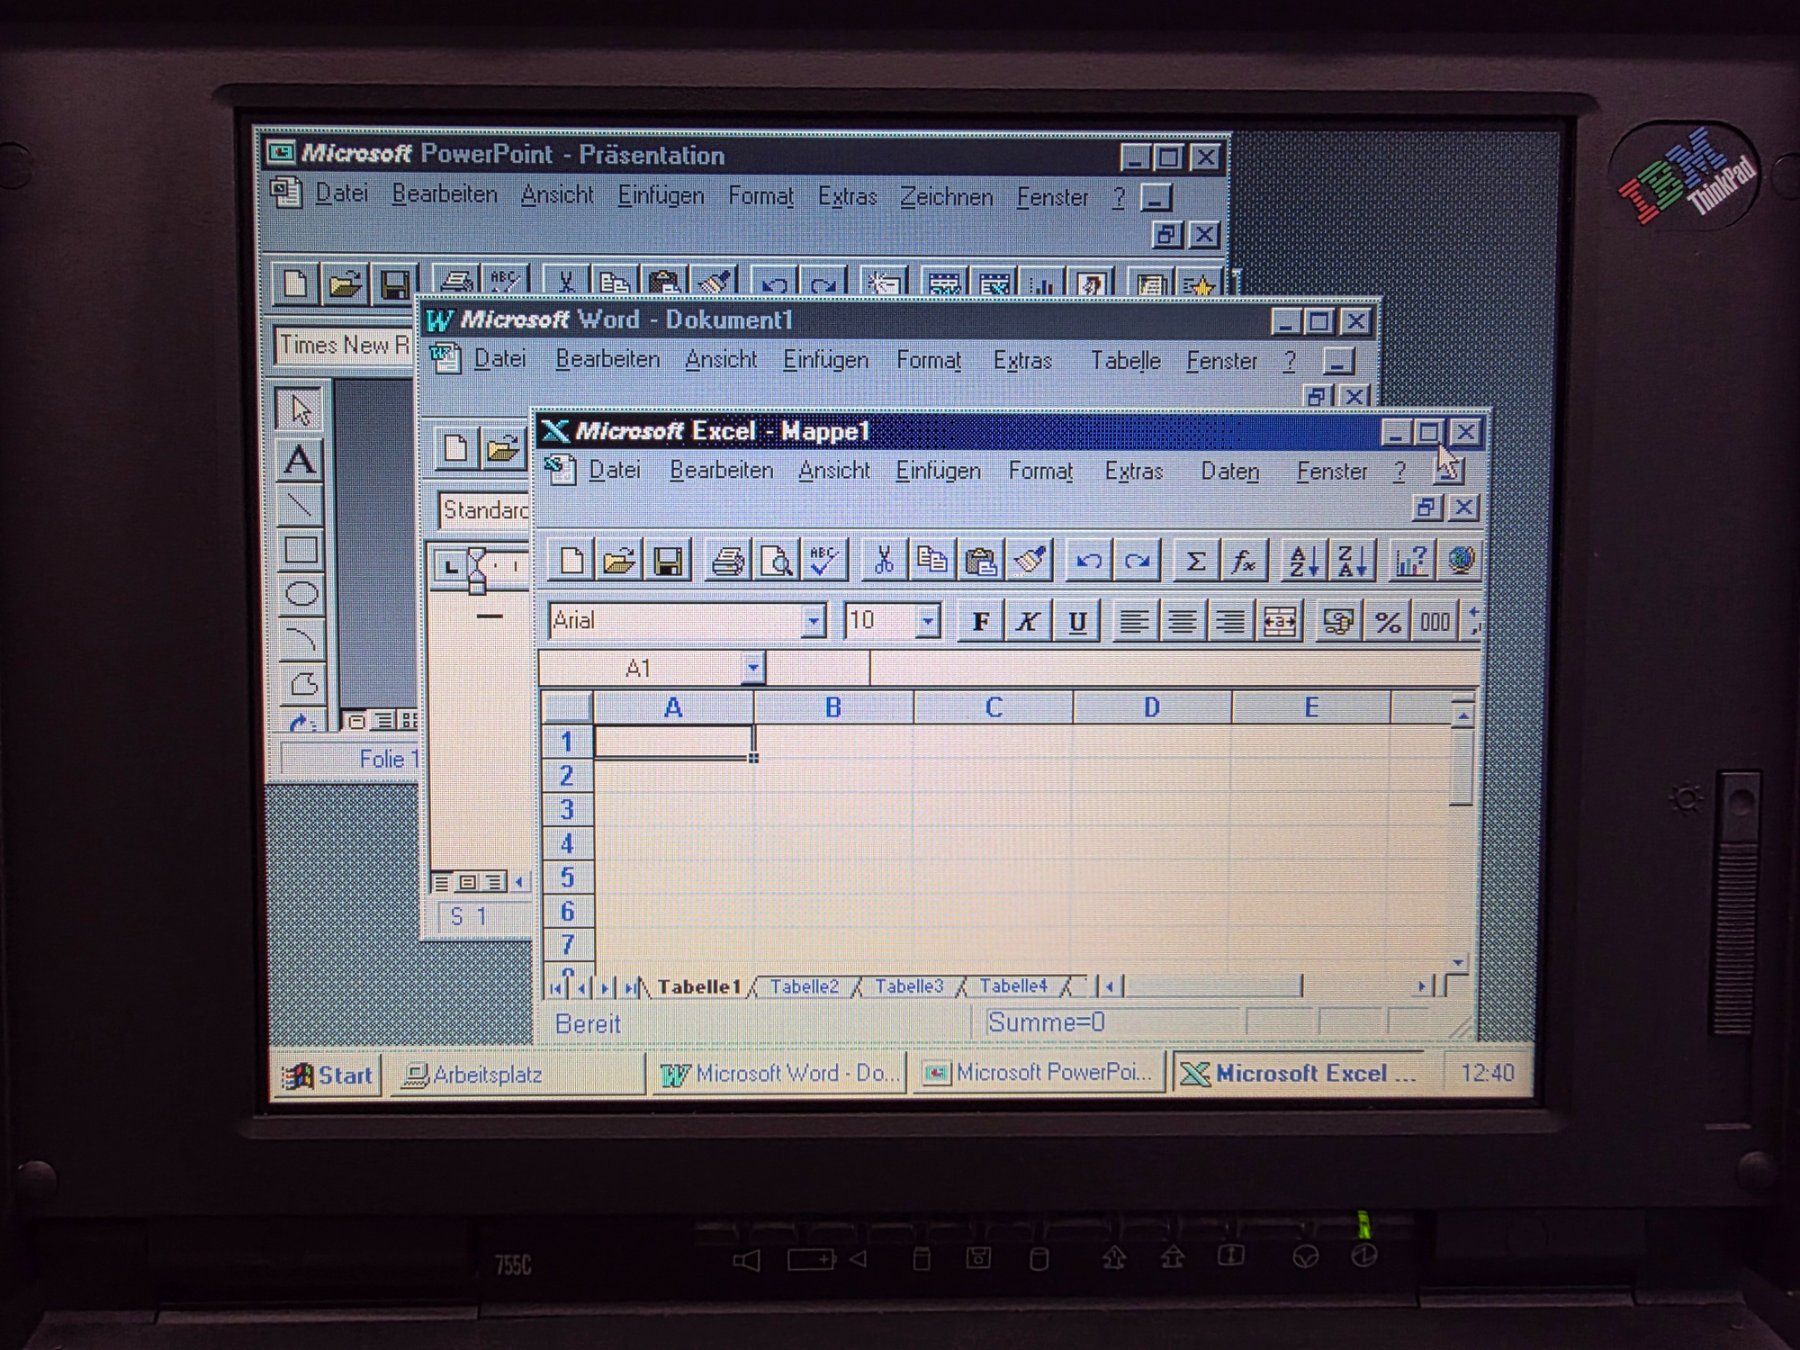This screenshot has width=1800, height=1350.
Task: Click New workbook icon in Excel toolbar
Action: [x=571, y=560]
